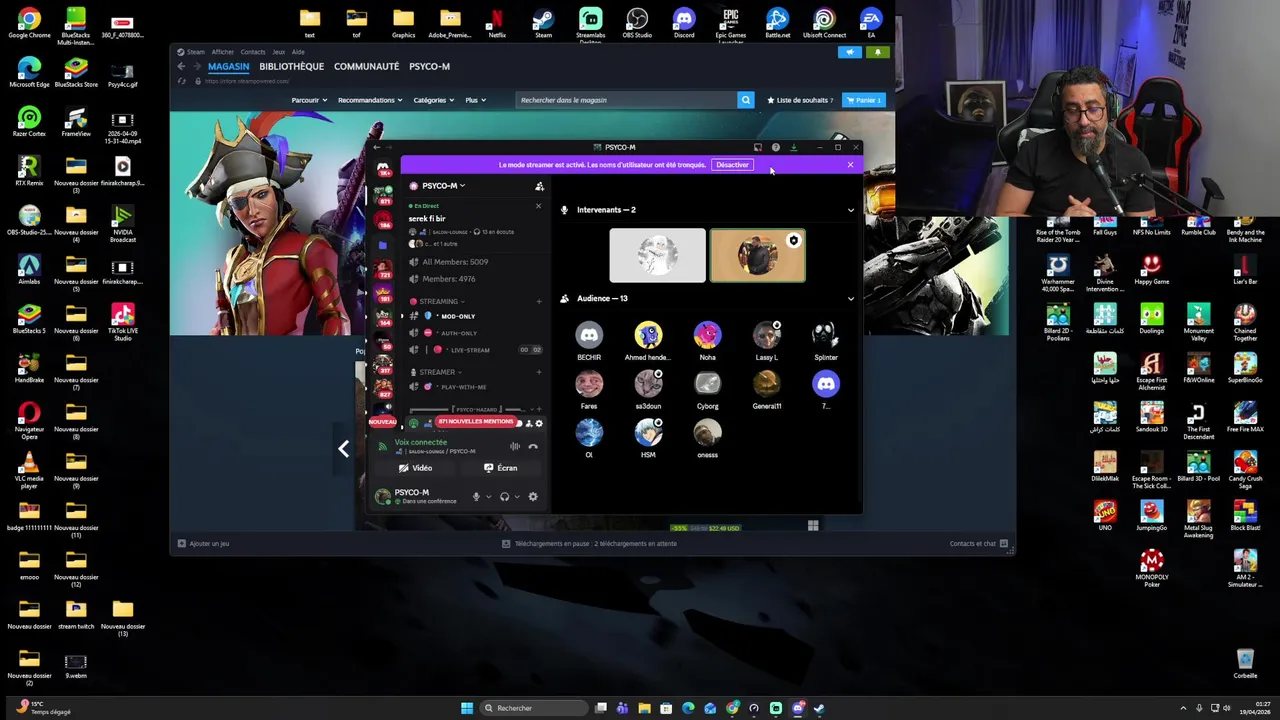Open Steam from the taskbar

[x=819, y=708]
